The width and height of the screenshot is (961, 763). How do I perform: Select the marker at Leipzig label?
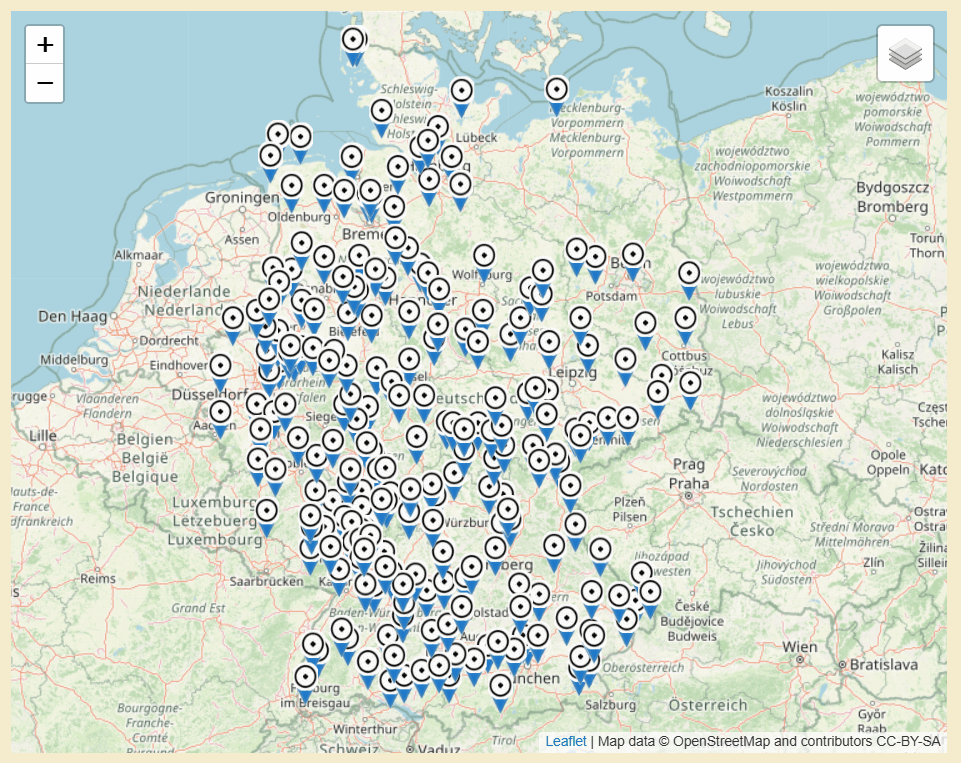[x=549, y=349]
